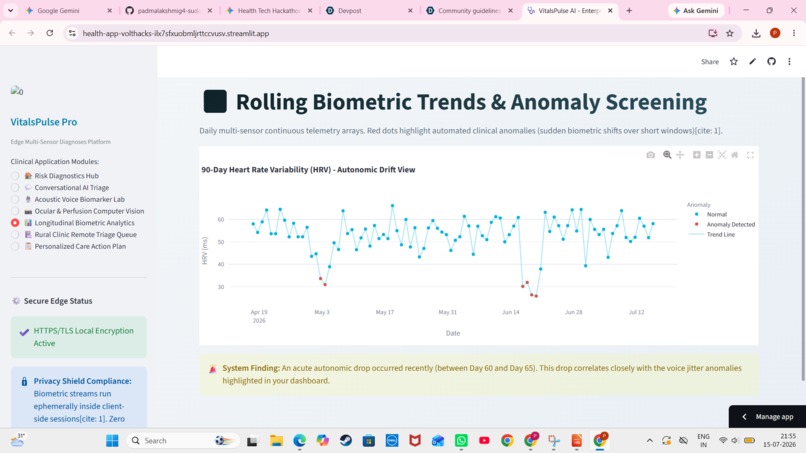This screenshot has width=806, height=453.
Task: Open the GitHub repository icon in the Streamlit toolbar
Action: point(771,62)
